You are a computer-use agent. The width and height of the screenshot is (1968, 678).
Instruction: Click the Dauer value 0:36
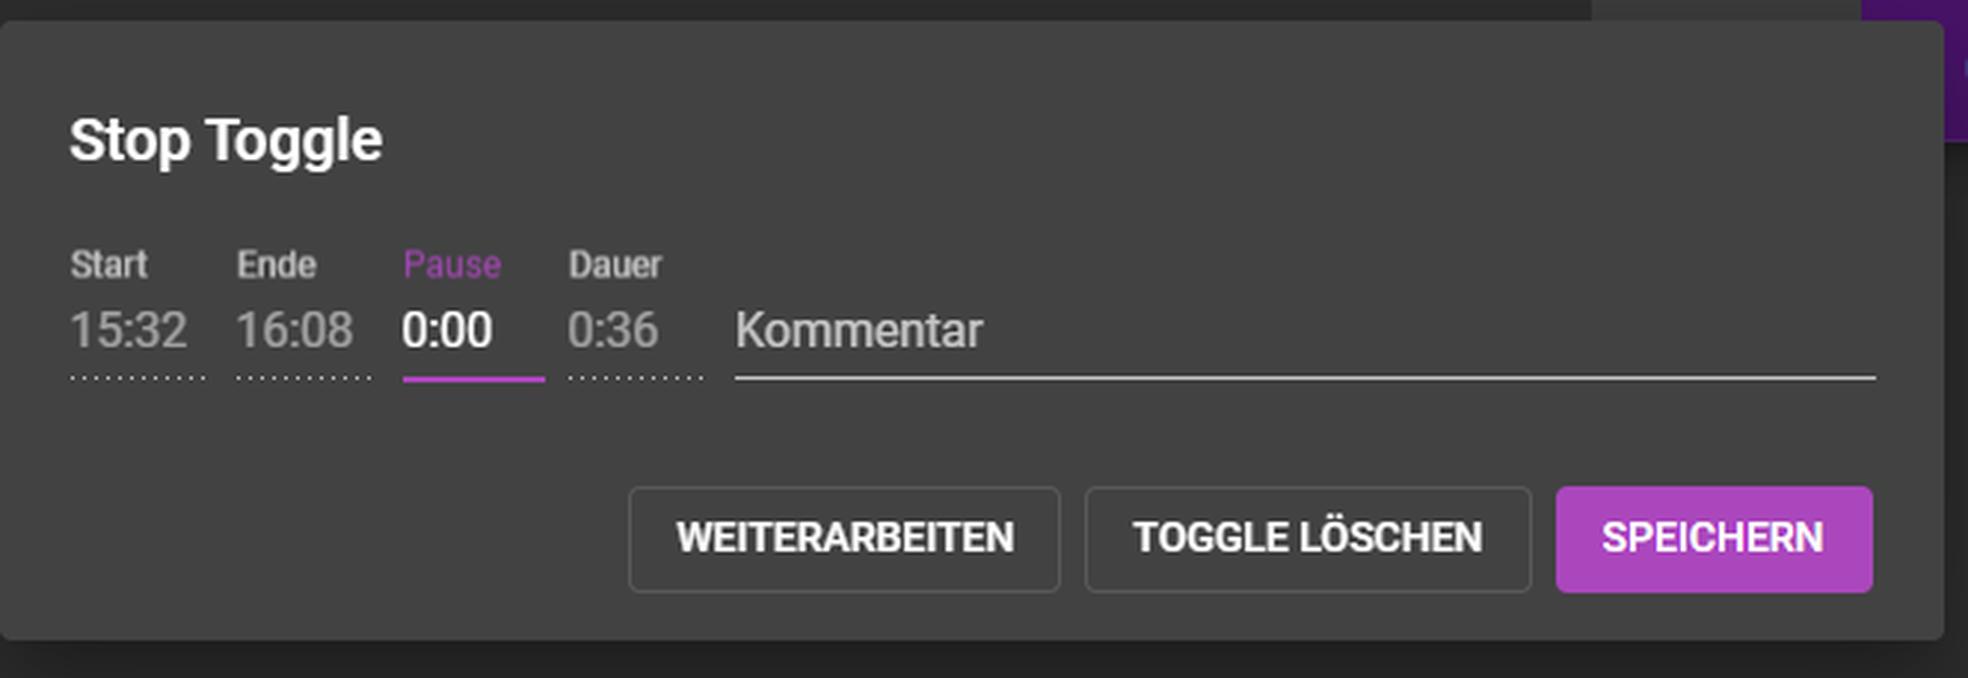(x=613, y=330)
